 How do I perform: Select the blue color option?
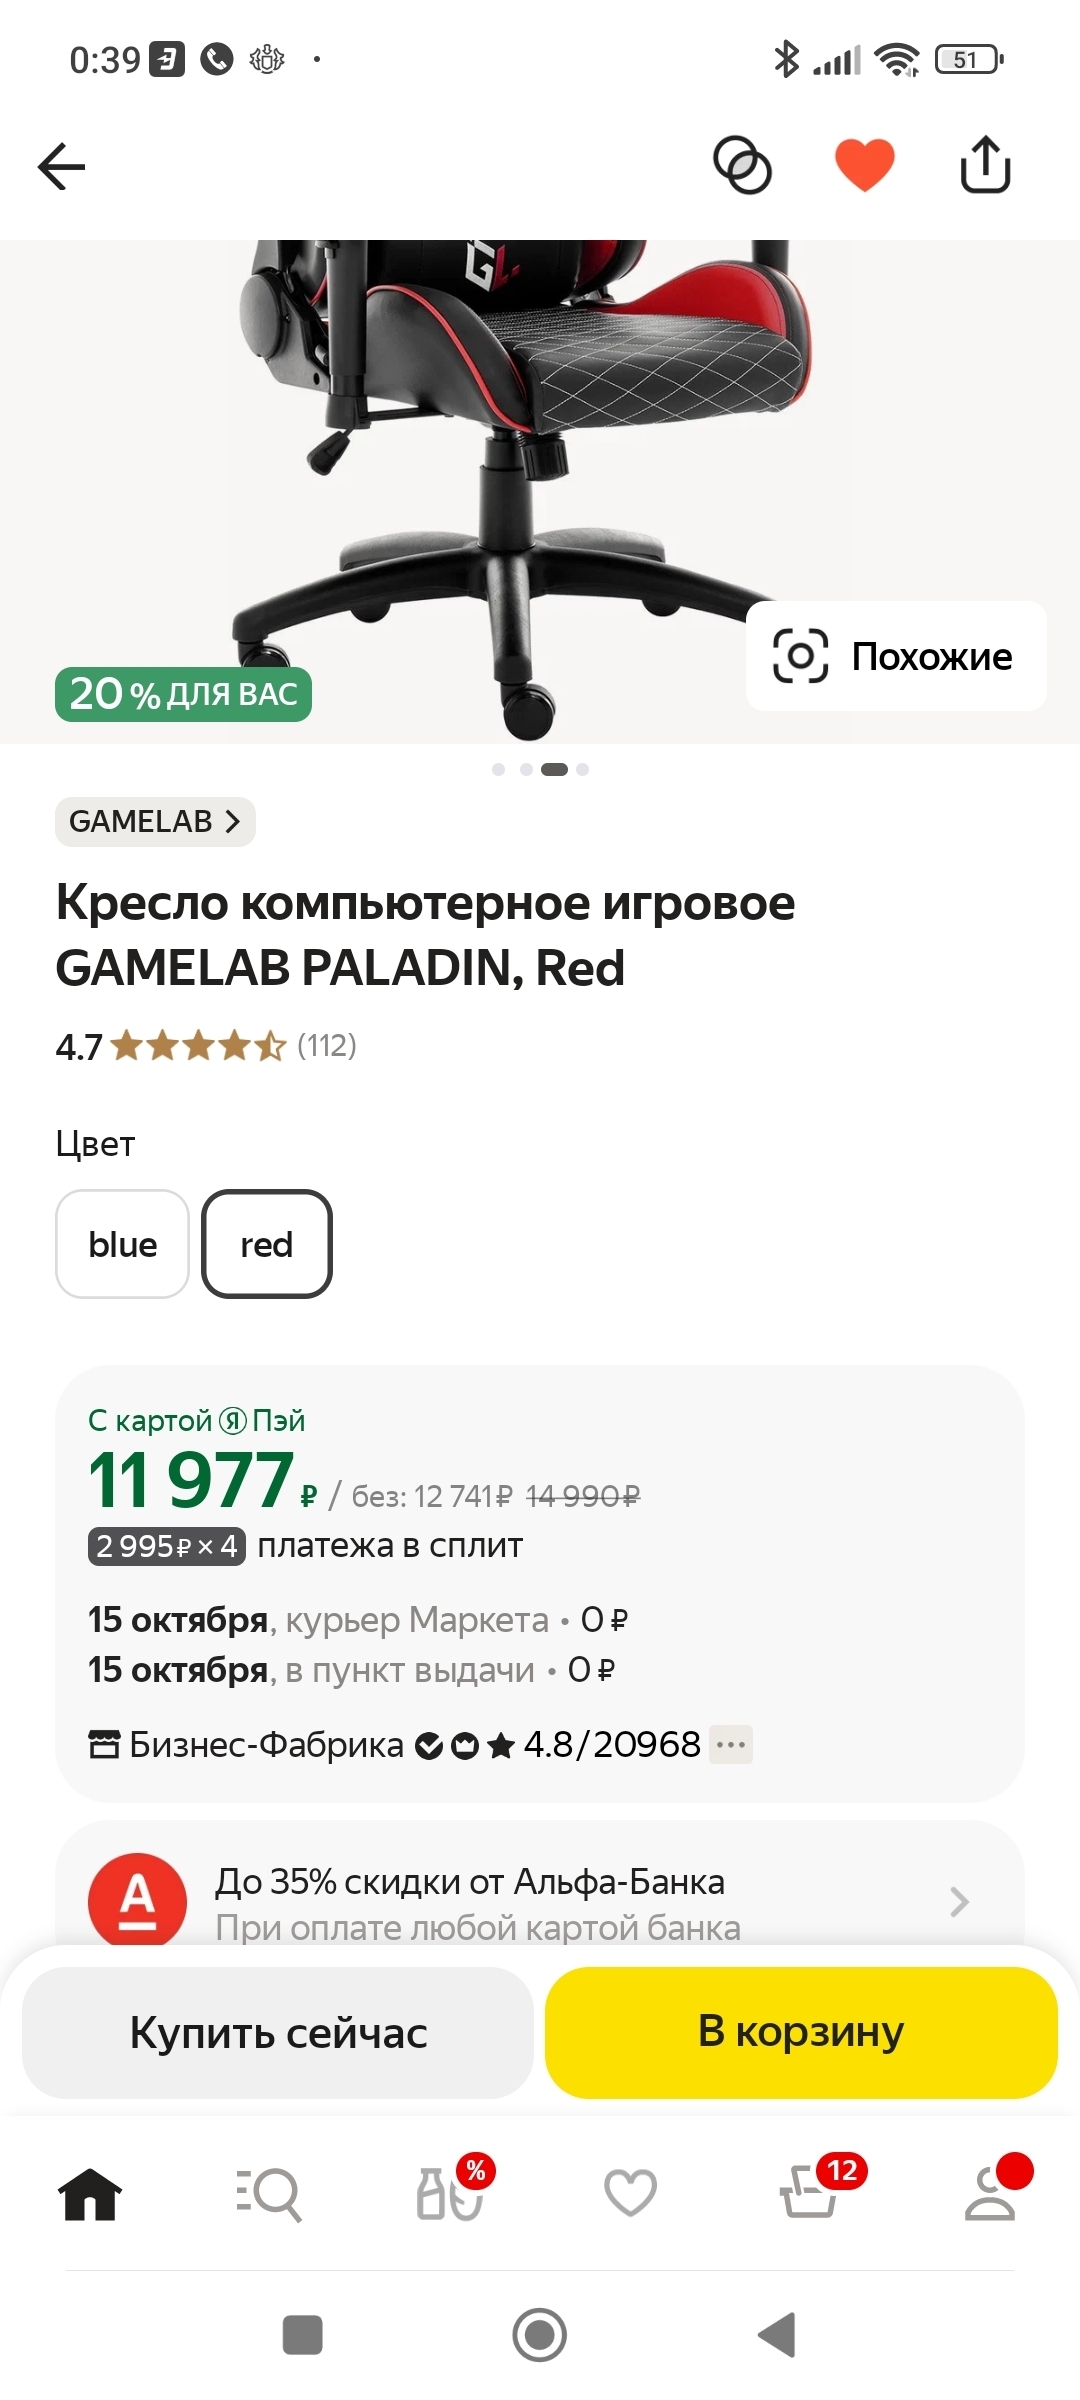tap(122, 1244)
